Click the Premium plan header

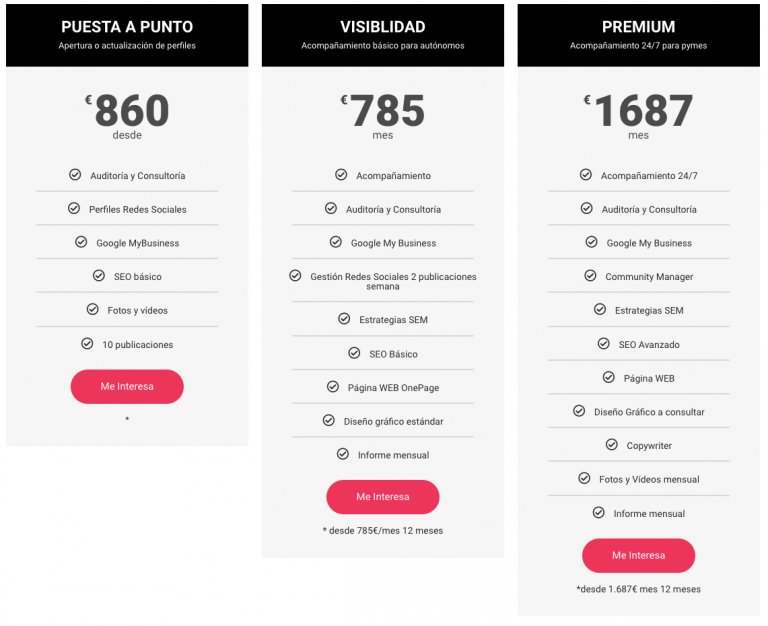638,35
